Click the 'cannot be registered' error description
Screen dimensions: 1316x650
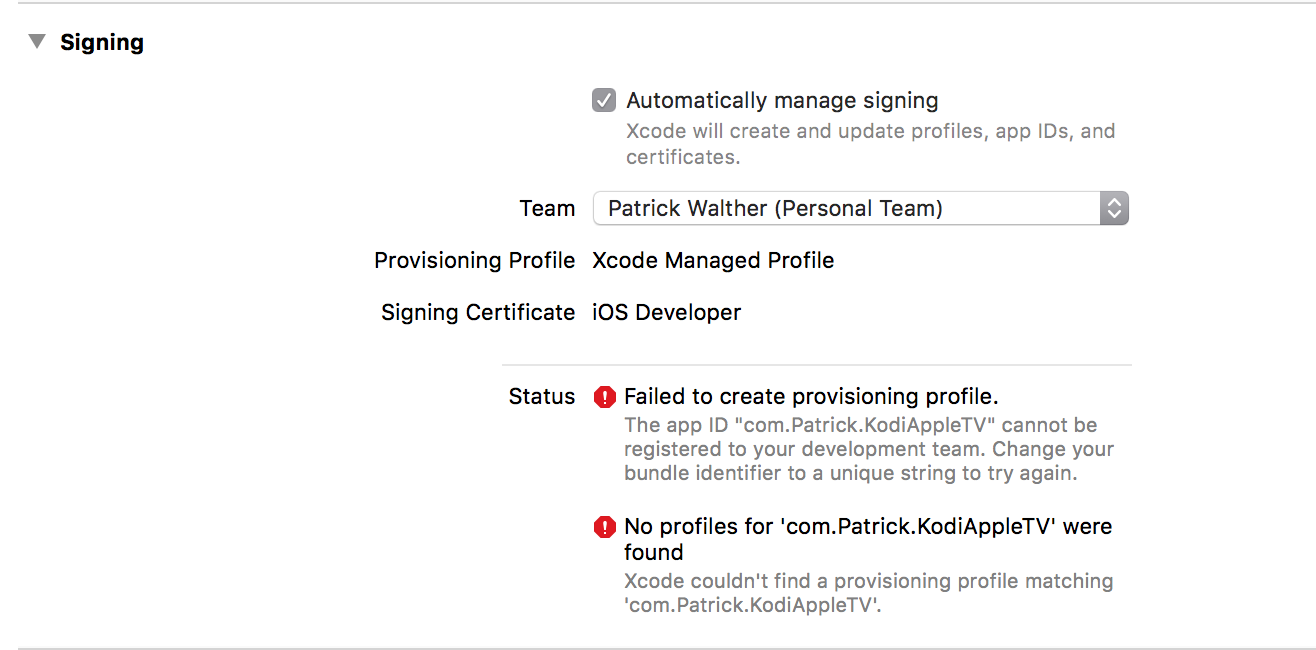point(868,449)
